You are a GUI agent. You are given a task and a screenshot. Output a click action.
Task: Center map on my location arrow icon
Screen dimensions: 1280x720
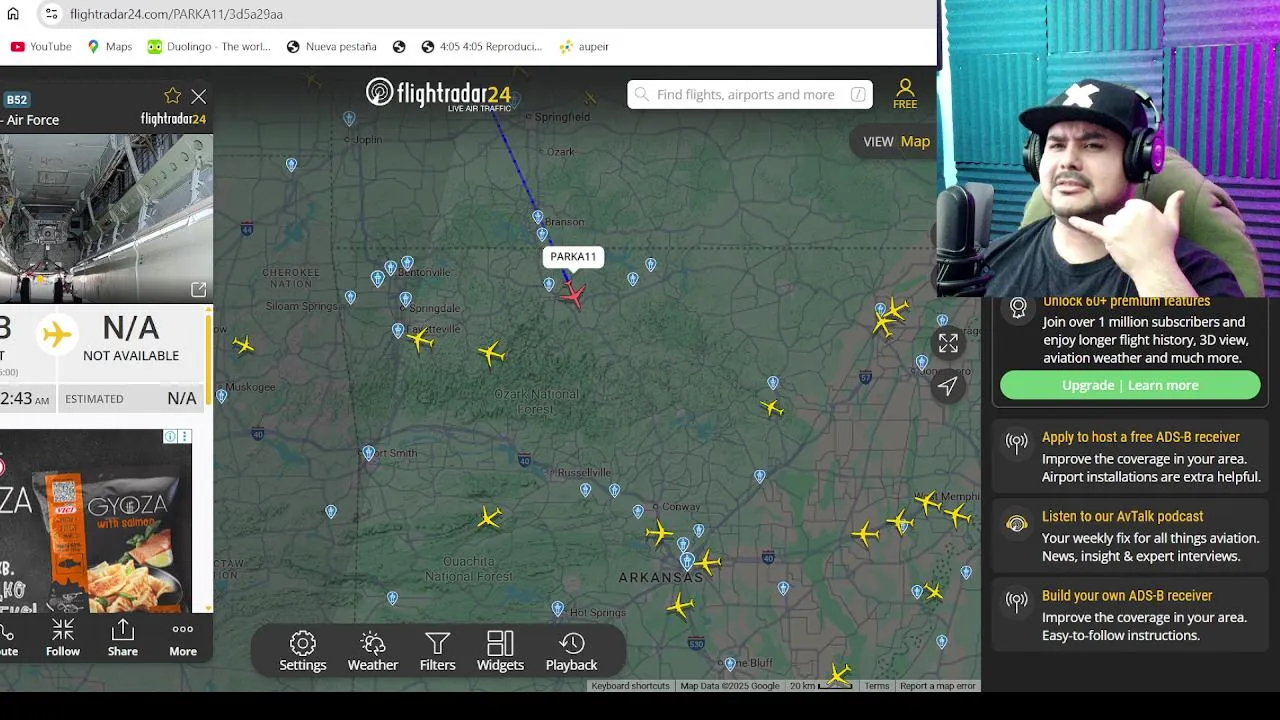948,386
